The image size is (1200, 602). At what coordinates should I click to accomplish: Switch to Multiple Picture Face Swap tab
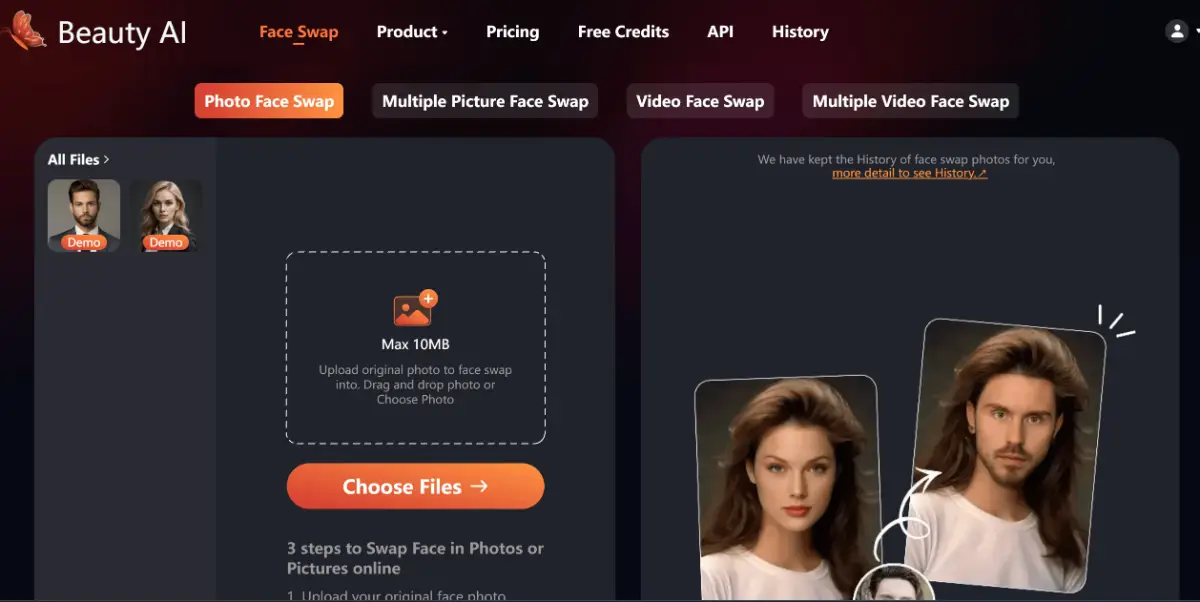tap(485, 101)
